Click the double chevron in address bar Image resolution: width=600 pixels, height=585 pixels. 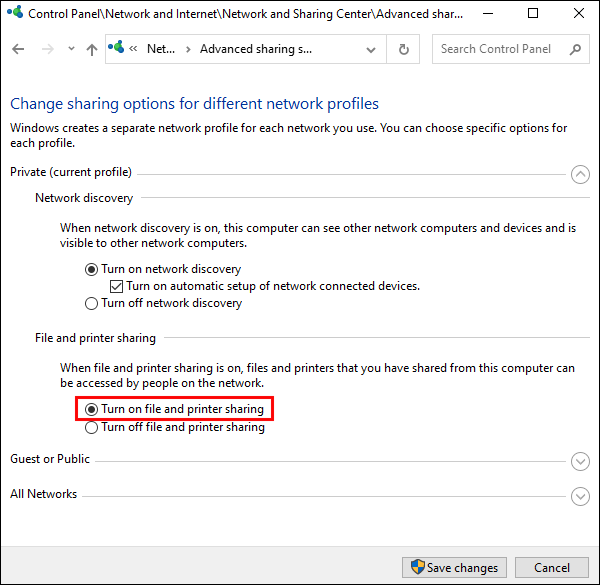(133, 49)
